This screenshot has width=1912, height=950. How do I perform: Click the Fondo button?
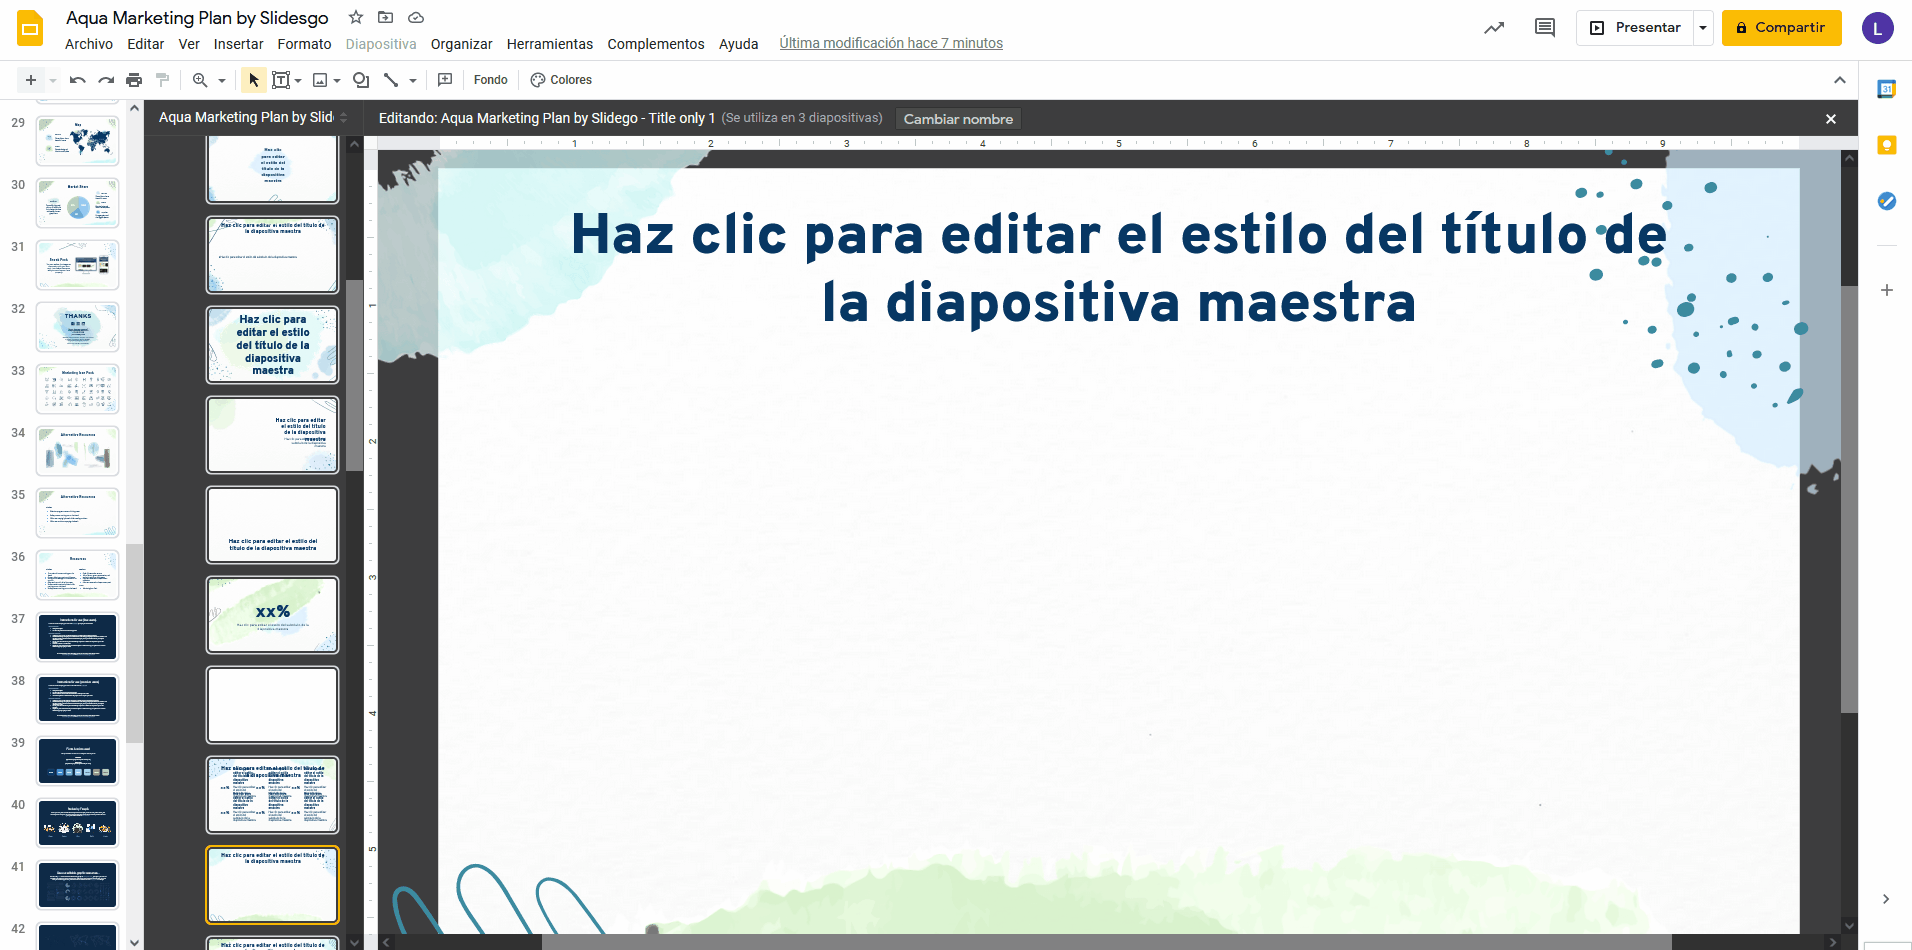491,80
